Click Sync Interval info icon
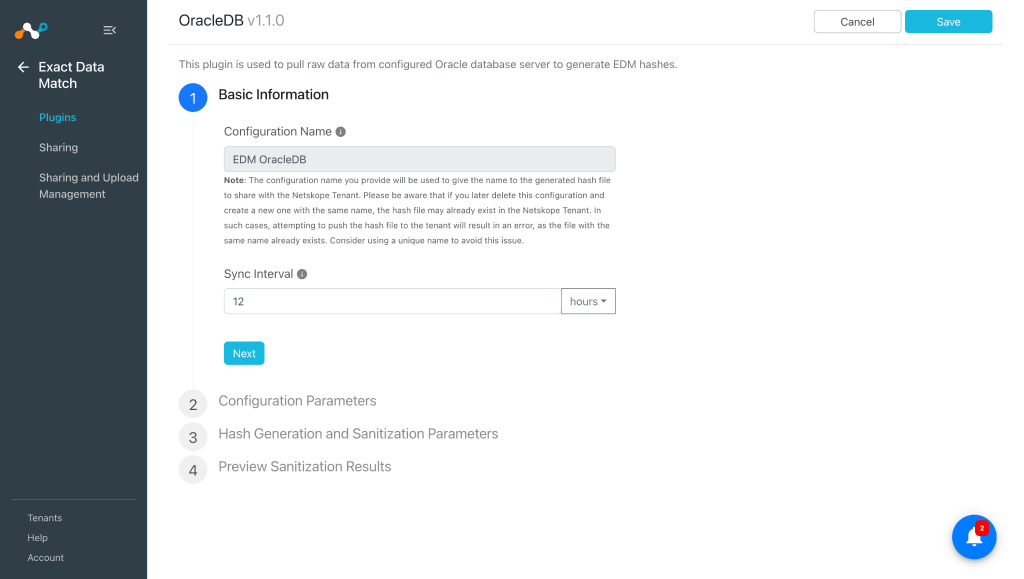Viewport: 1024px width, 579px height. point(302,274)
